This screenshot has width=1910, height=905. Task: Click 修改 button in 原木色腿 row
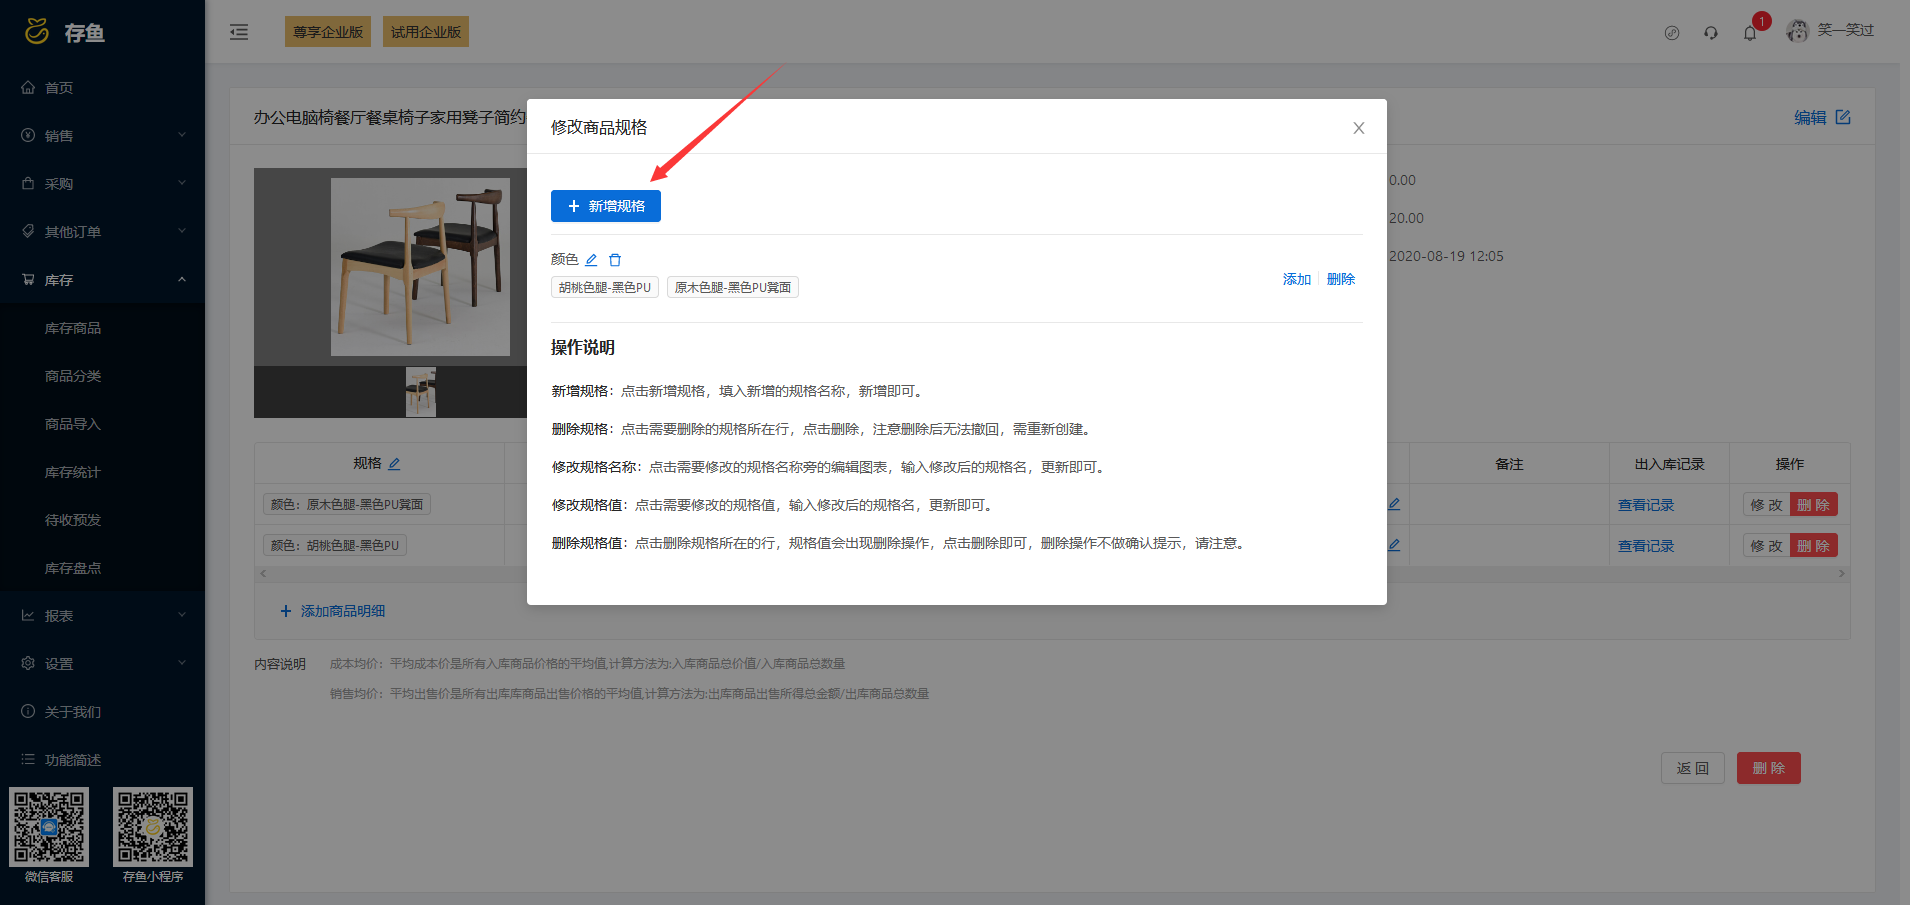(1766, 505)
